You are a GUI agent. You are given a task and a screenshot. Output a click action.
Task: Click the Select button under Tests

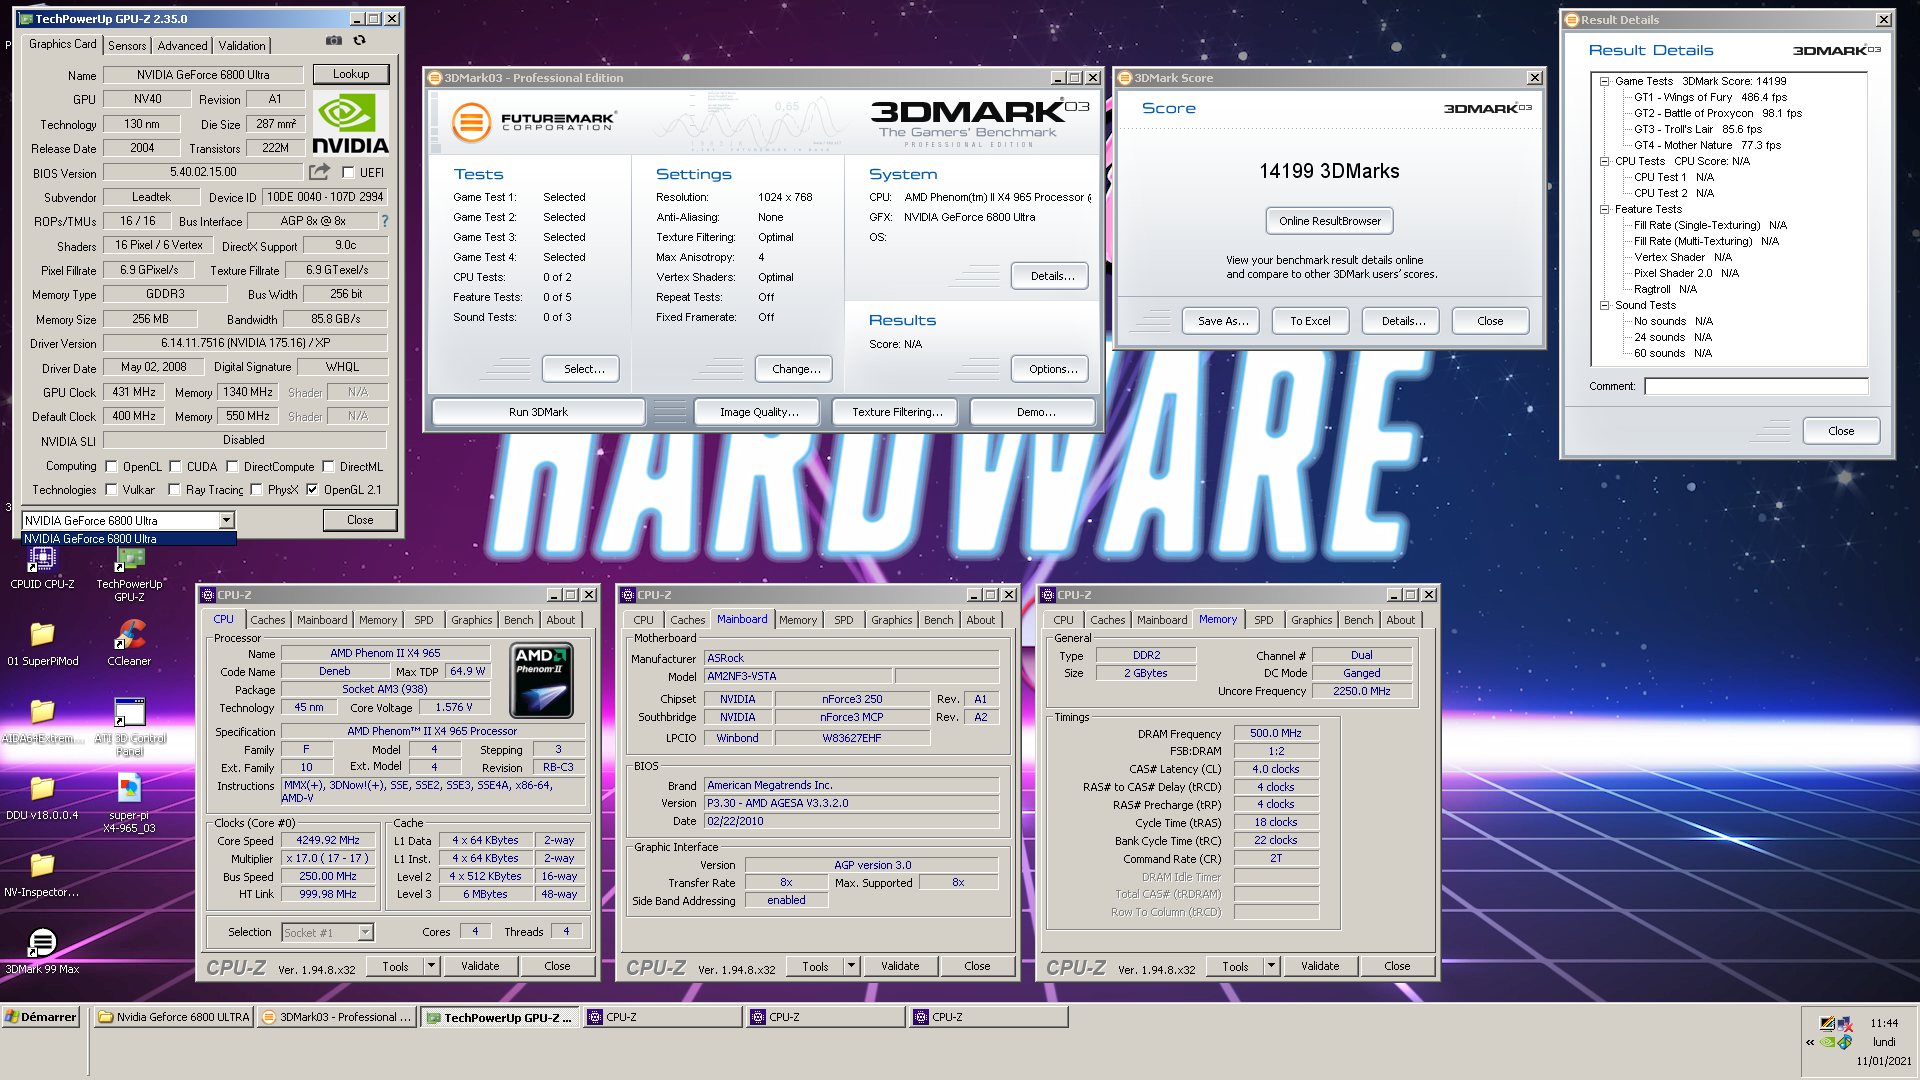tap(583, 369)
